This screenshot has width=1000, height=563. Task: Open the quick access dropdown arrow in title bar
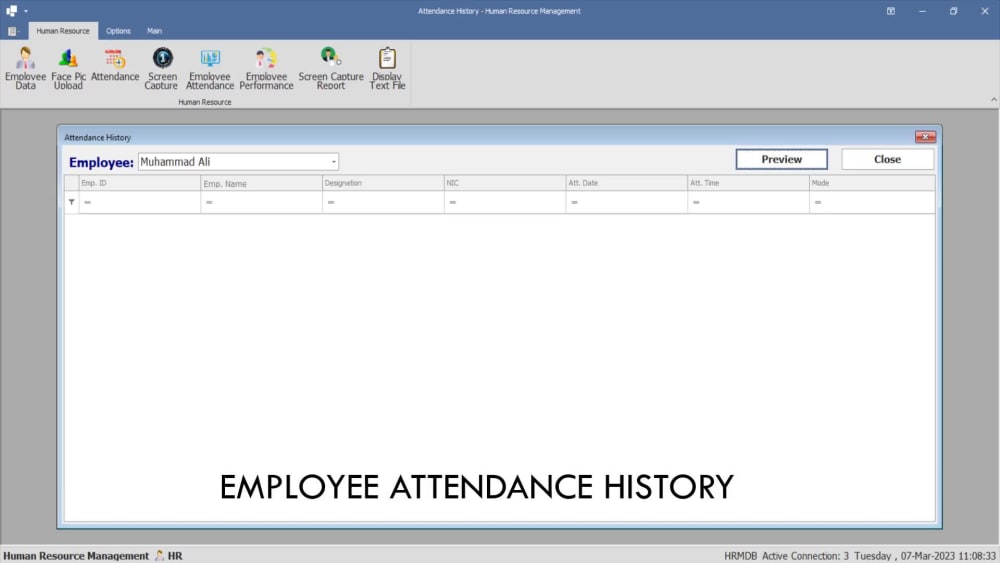(26, 11)
